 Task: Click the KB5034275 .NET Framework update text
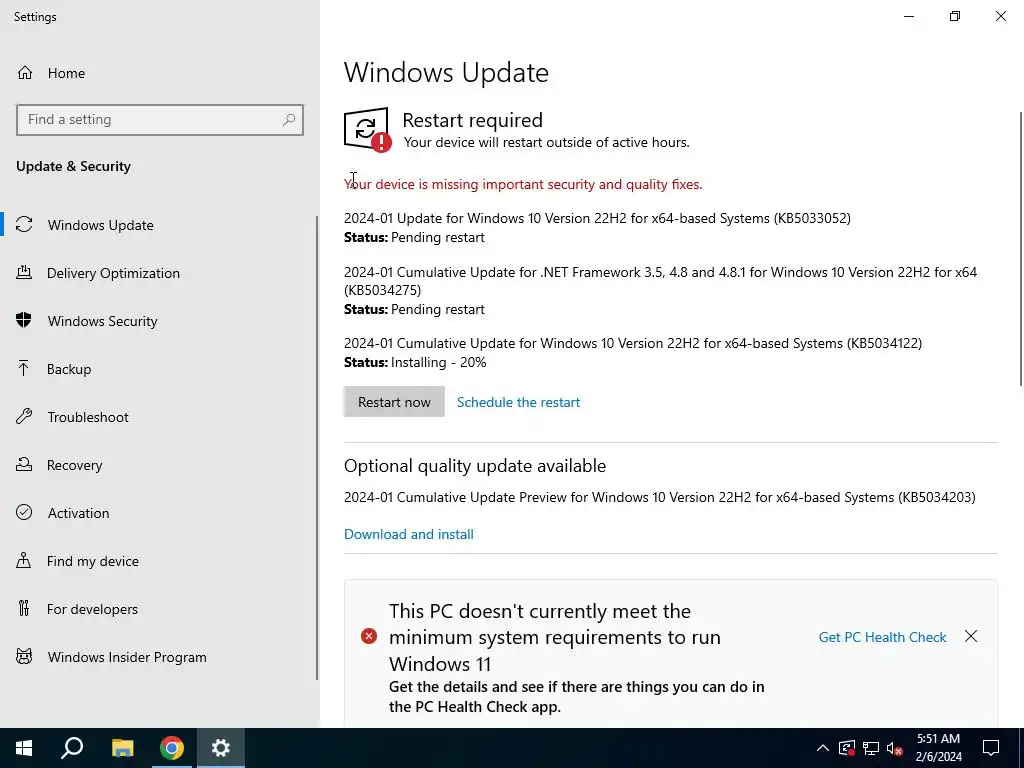[x=660, y=281]
